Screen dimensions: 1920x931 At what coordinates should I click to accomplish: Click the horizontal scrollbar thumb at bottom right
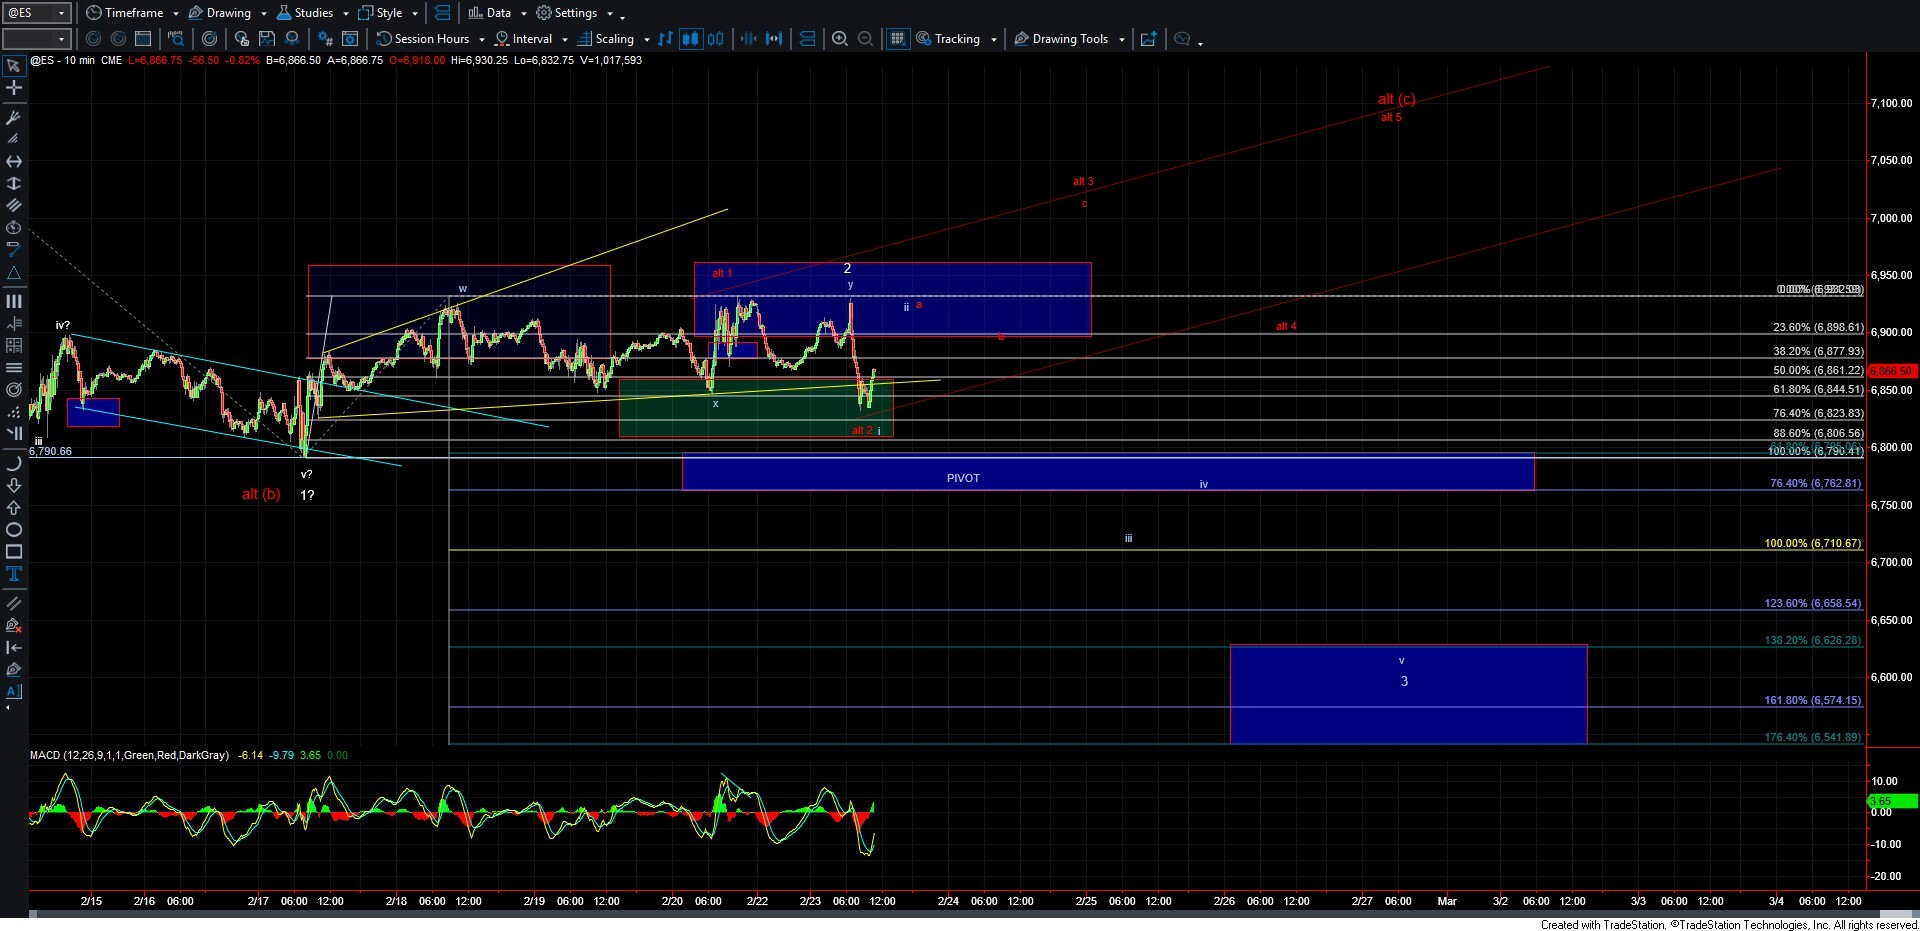[x=1896, y=914]
